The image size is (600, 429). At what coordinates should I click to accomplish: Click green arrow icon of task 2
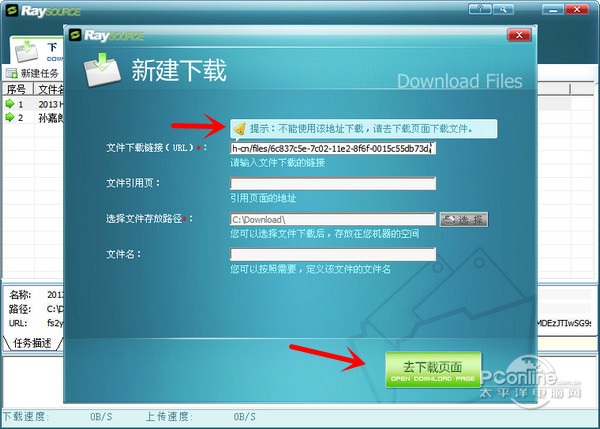point(10,117)
